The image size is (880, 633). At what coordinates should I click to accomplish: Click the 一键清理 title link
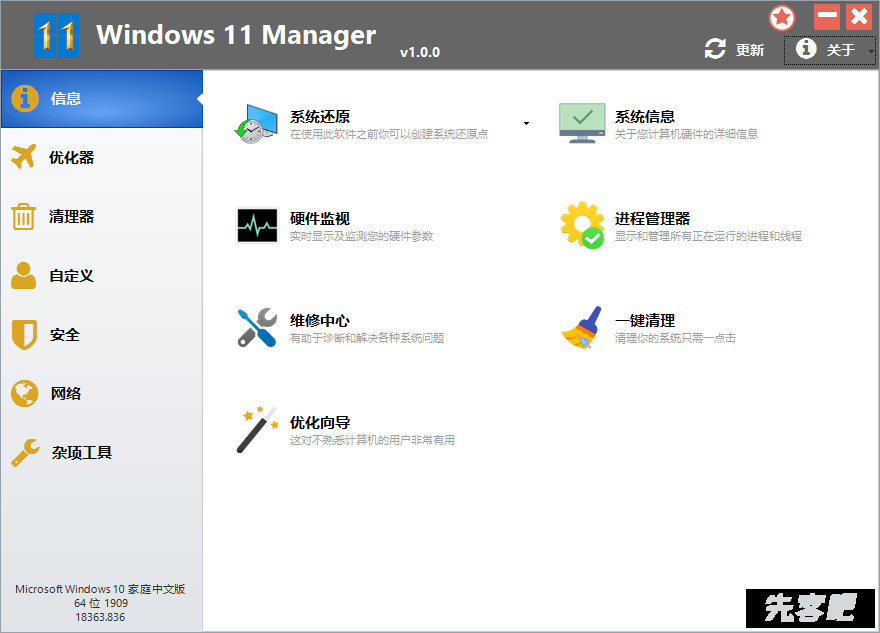click(x=645, y=321)
